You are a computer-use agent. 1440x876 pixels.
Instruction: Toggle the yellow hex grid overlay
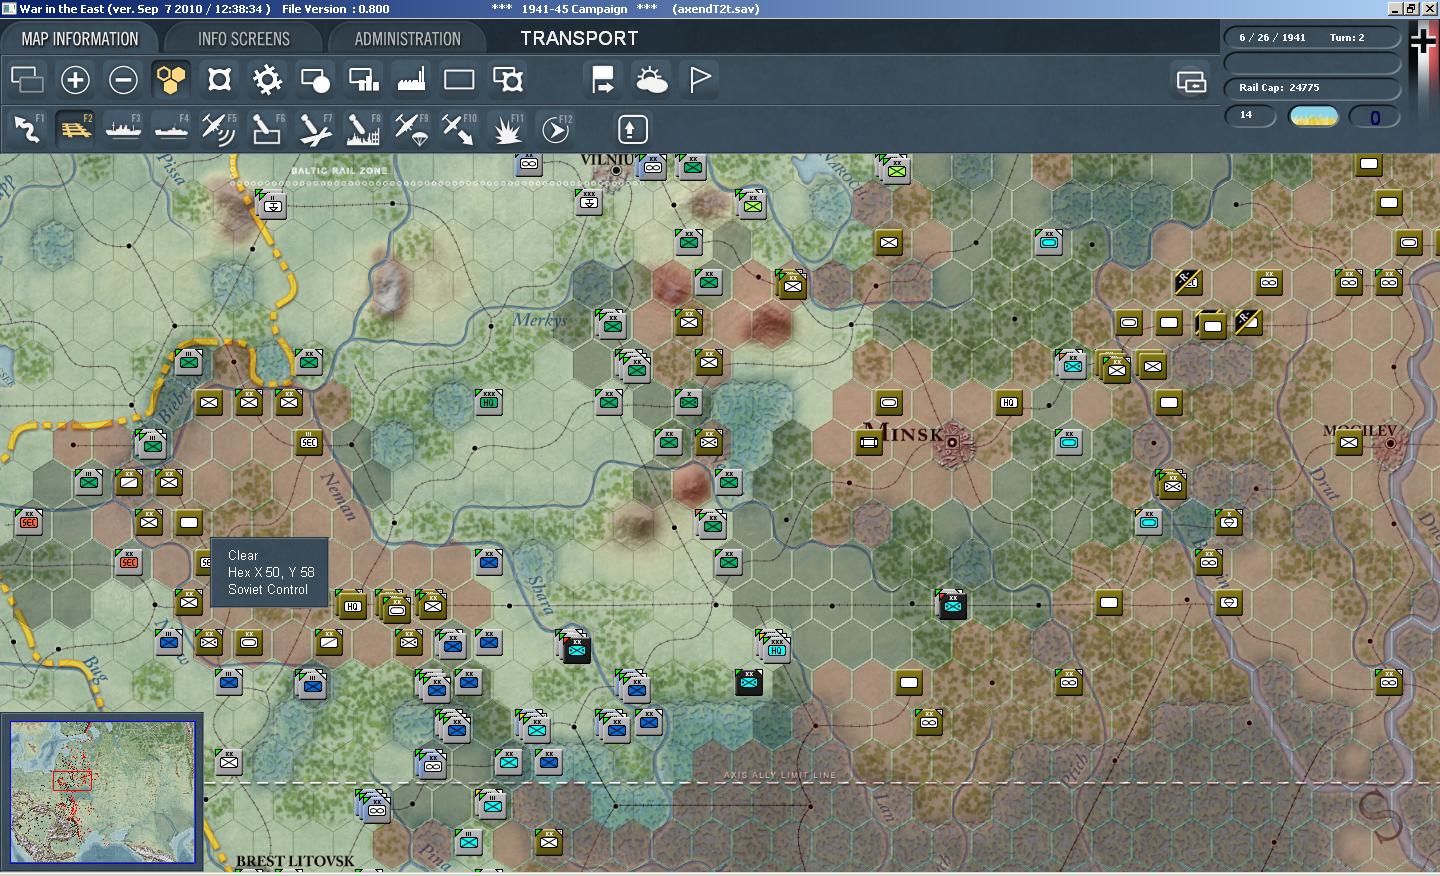pyautogui.click(x=171, y=80)
